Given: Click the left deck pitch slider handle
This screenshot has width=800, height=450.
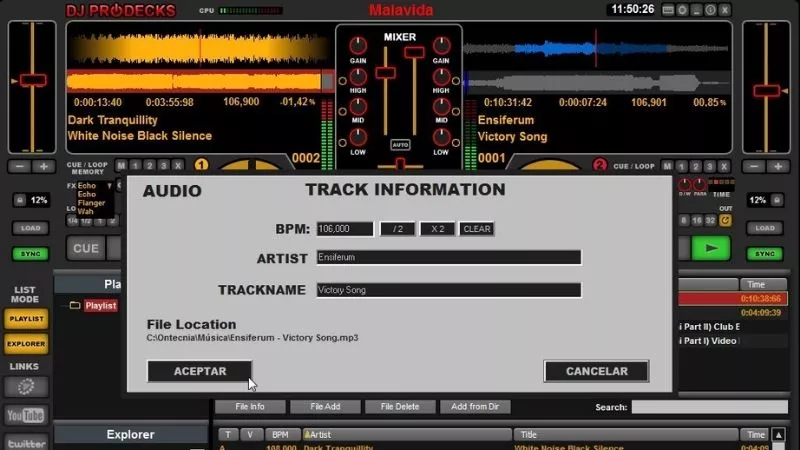Looking at the screenshot, I should (x=33, y=80).
